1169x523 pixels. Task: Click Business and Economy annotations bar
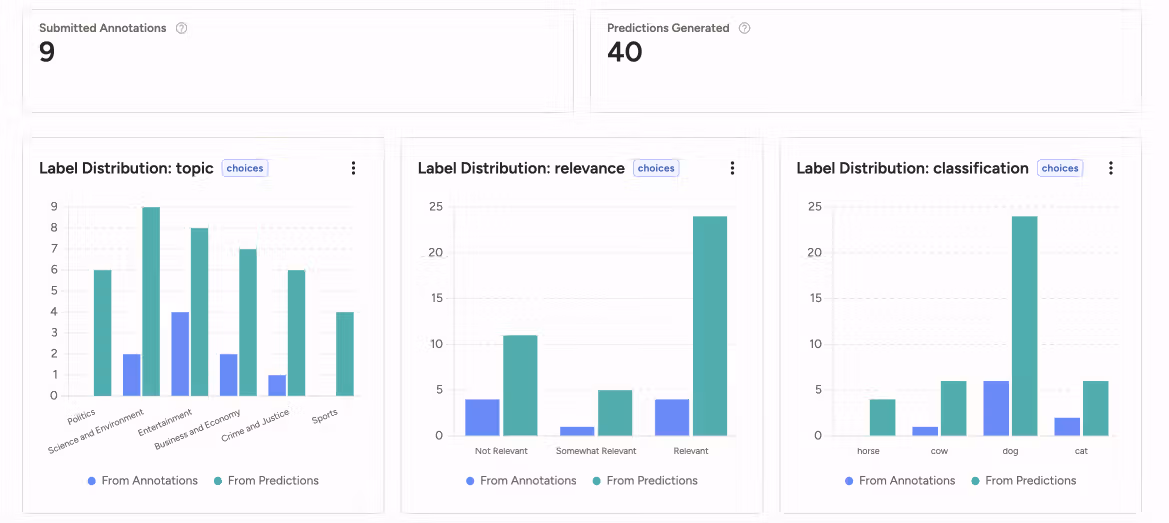click(229, 375)
